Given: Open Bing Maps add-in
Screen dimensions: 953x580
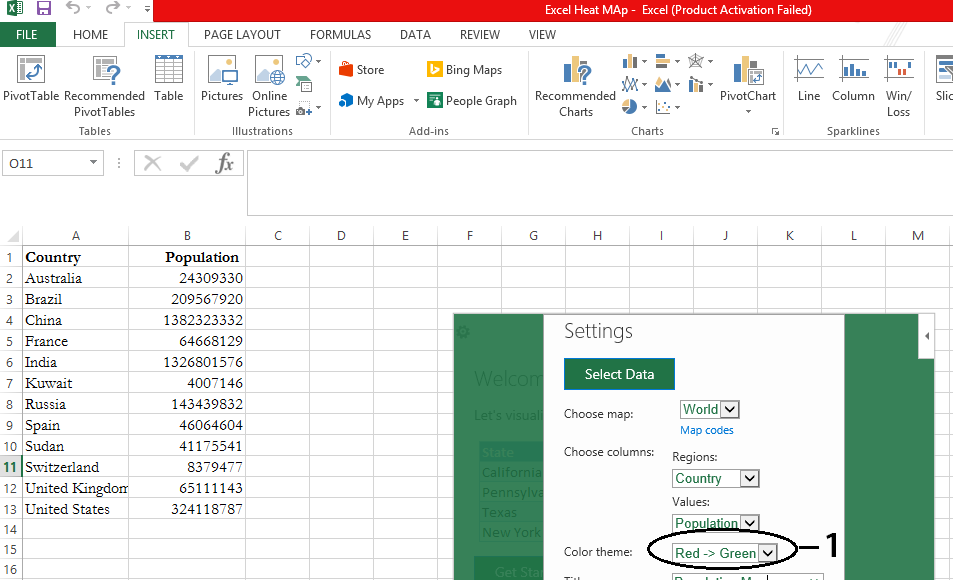Looking at the screenshot, I should [x=464, y=70].
